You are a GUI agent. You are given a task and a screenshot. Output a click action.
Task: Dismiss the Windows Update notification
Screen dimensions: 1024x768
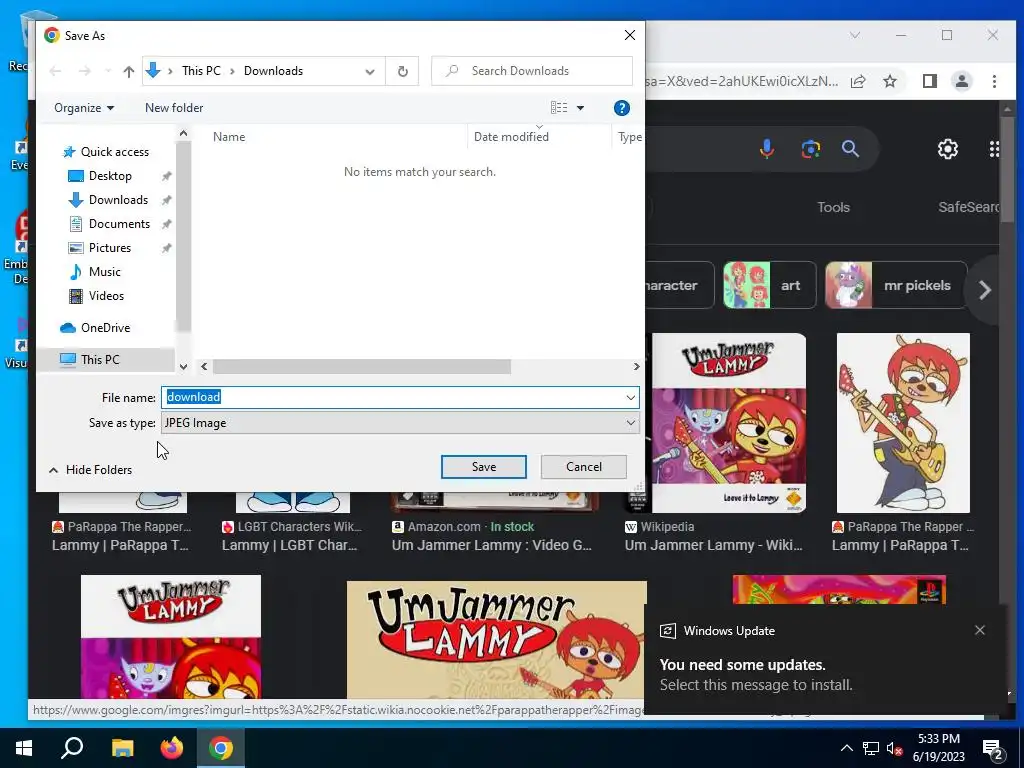980,630
